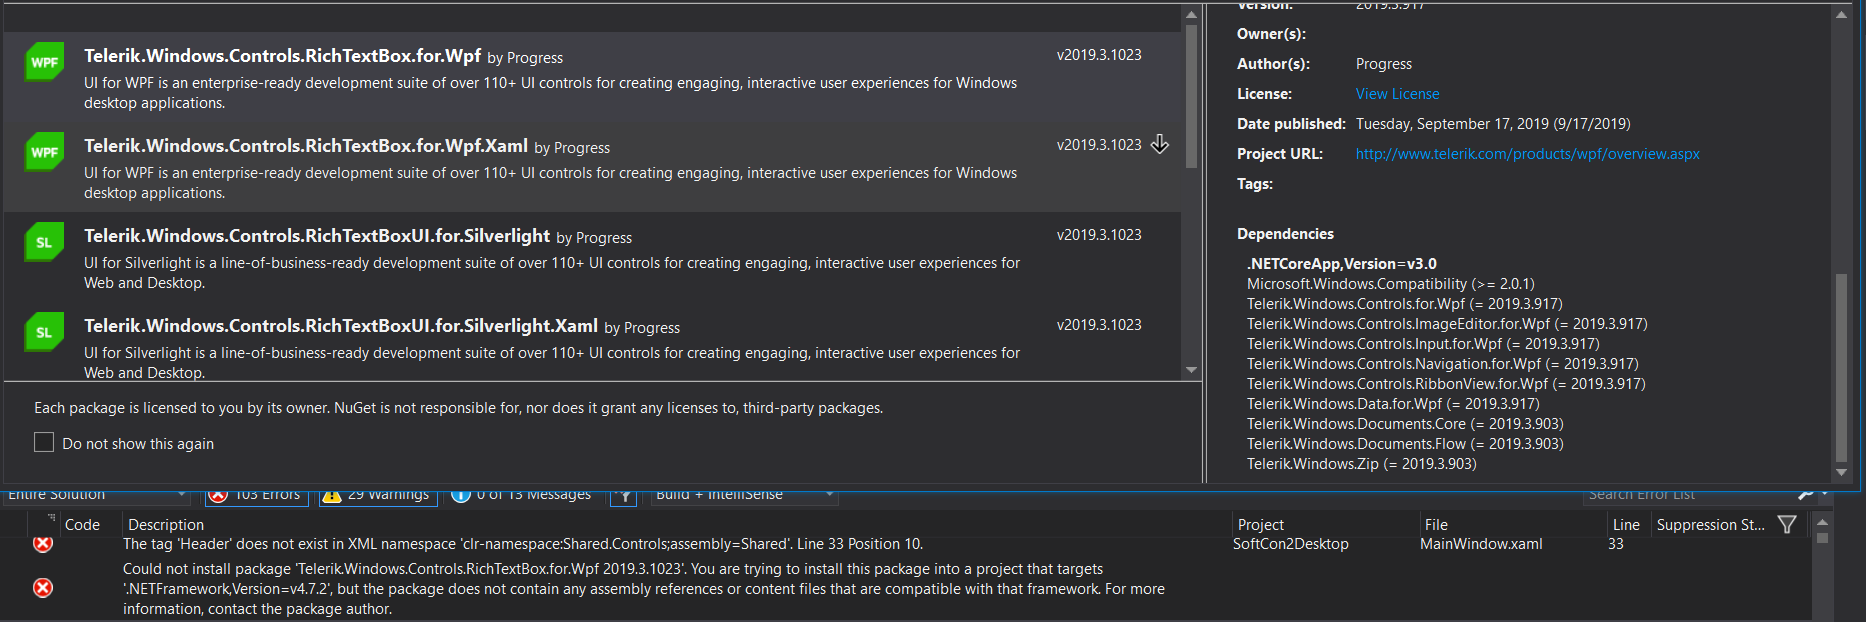Toggle the 103 Errors filter
Screen dimensions: 1866x622
pos(257,495)
